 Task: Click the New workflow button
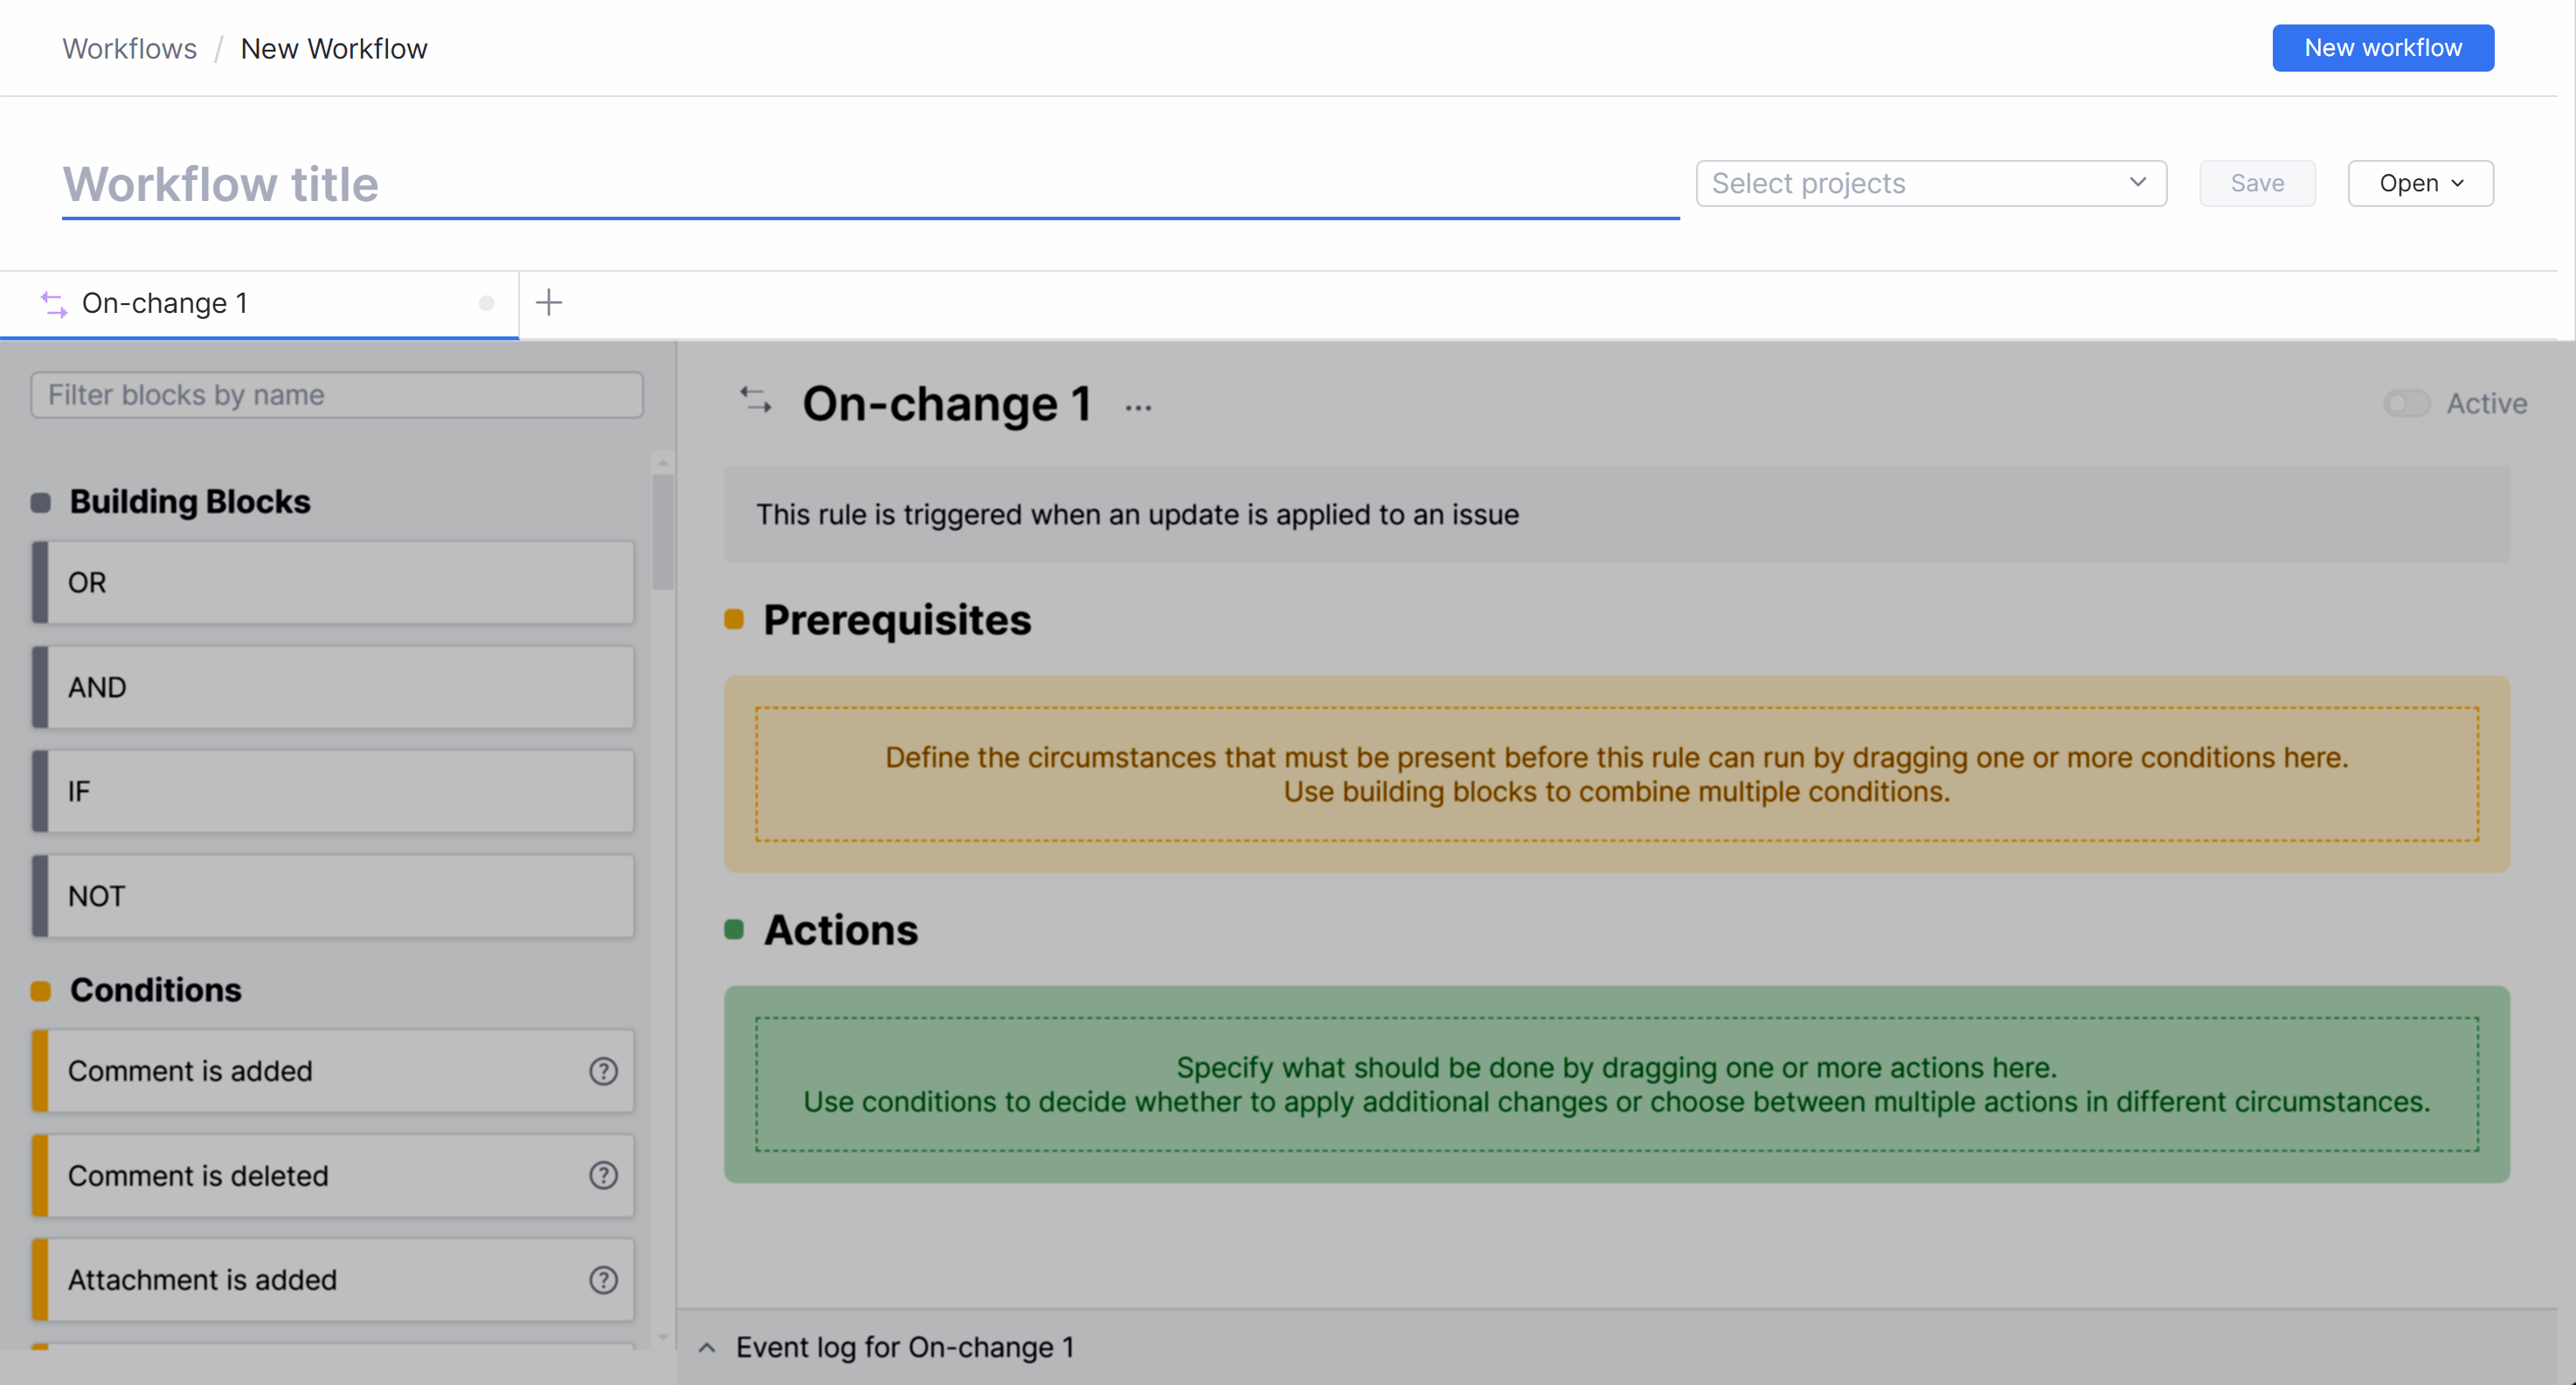click(2382, 47)
